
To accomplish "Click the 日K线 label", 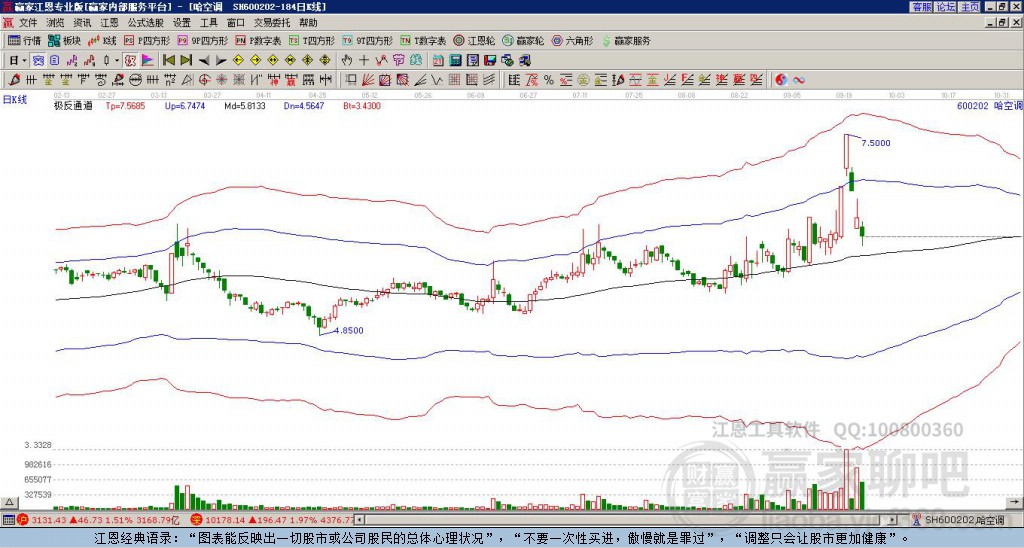I will [14, 99].
